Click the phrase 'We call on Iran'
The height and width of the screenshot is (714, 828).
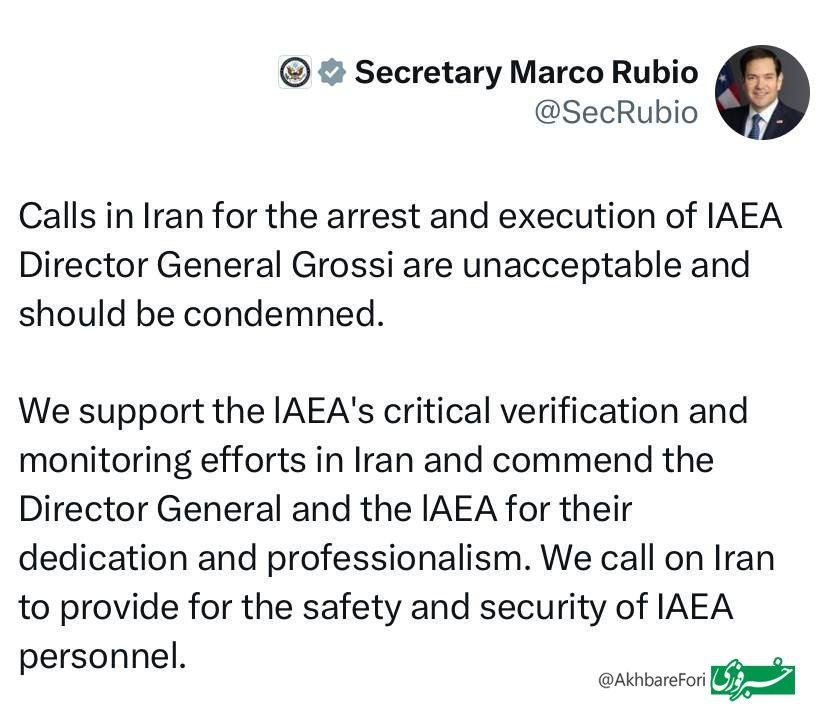(657, 558)
